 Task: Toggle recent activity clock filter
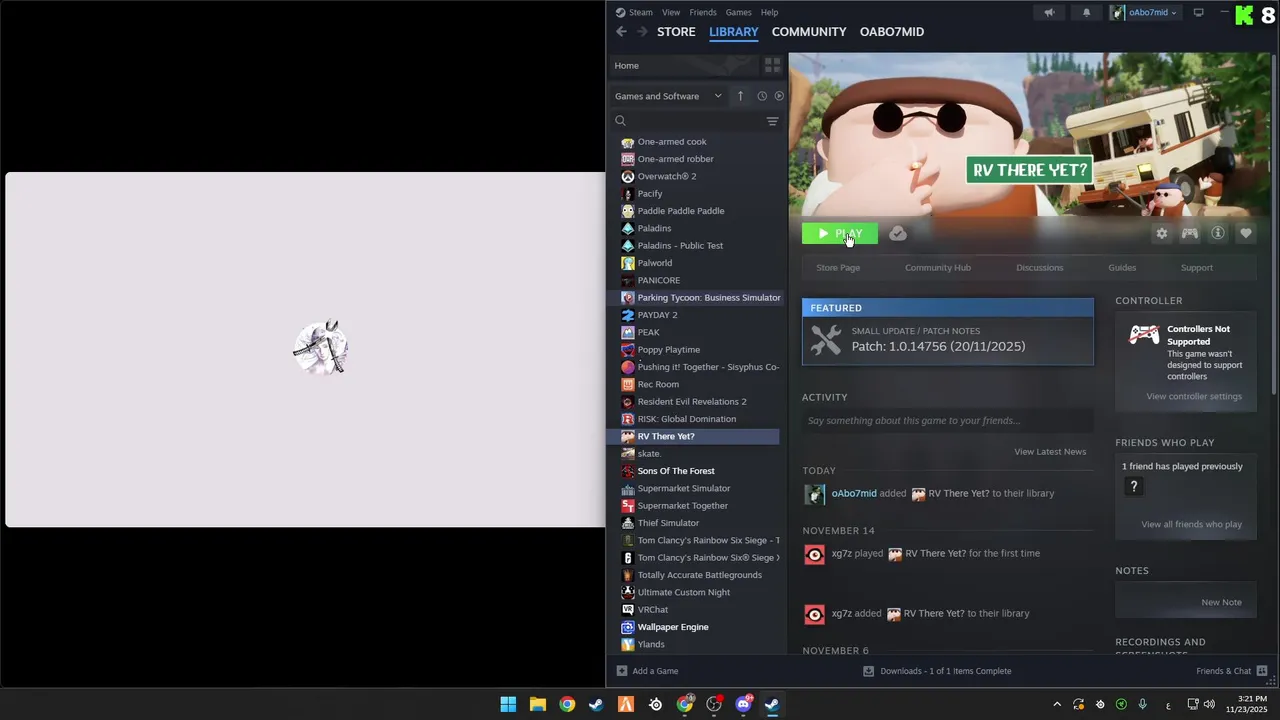point(762,96)
